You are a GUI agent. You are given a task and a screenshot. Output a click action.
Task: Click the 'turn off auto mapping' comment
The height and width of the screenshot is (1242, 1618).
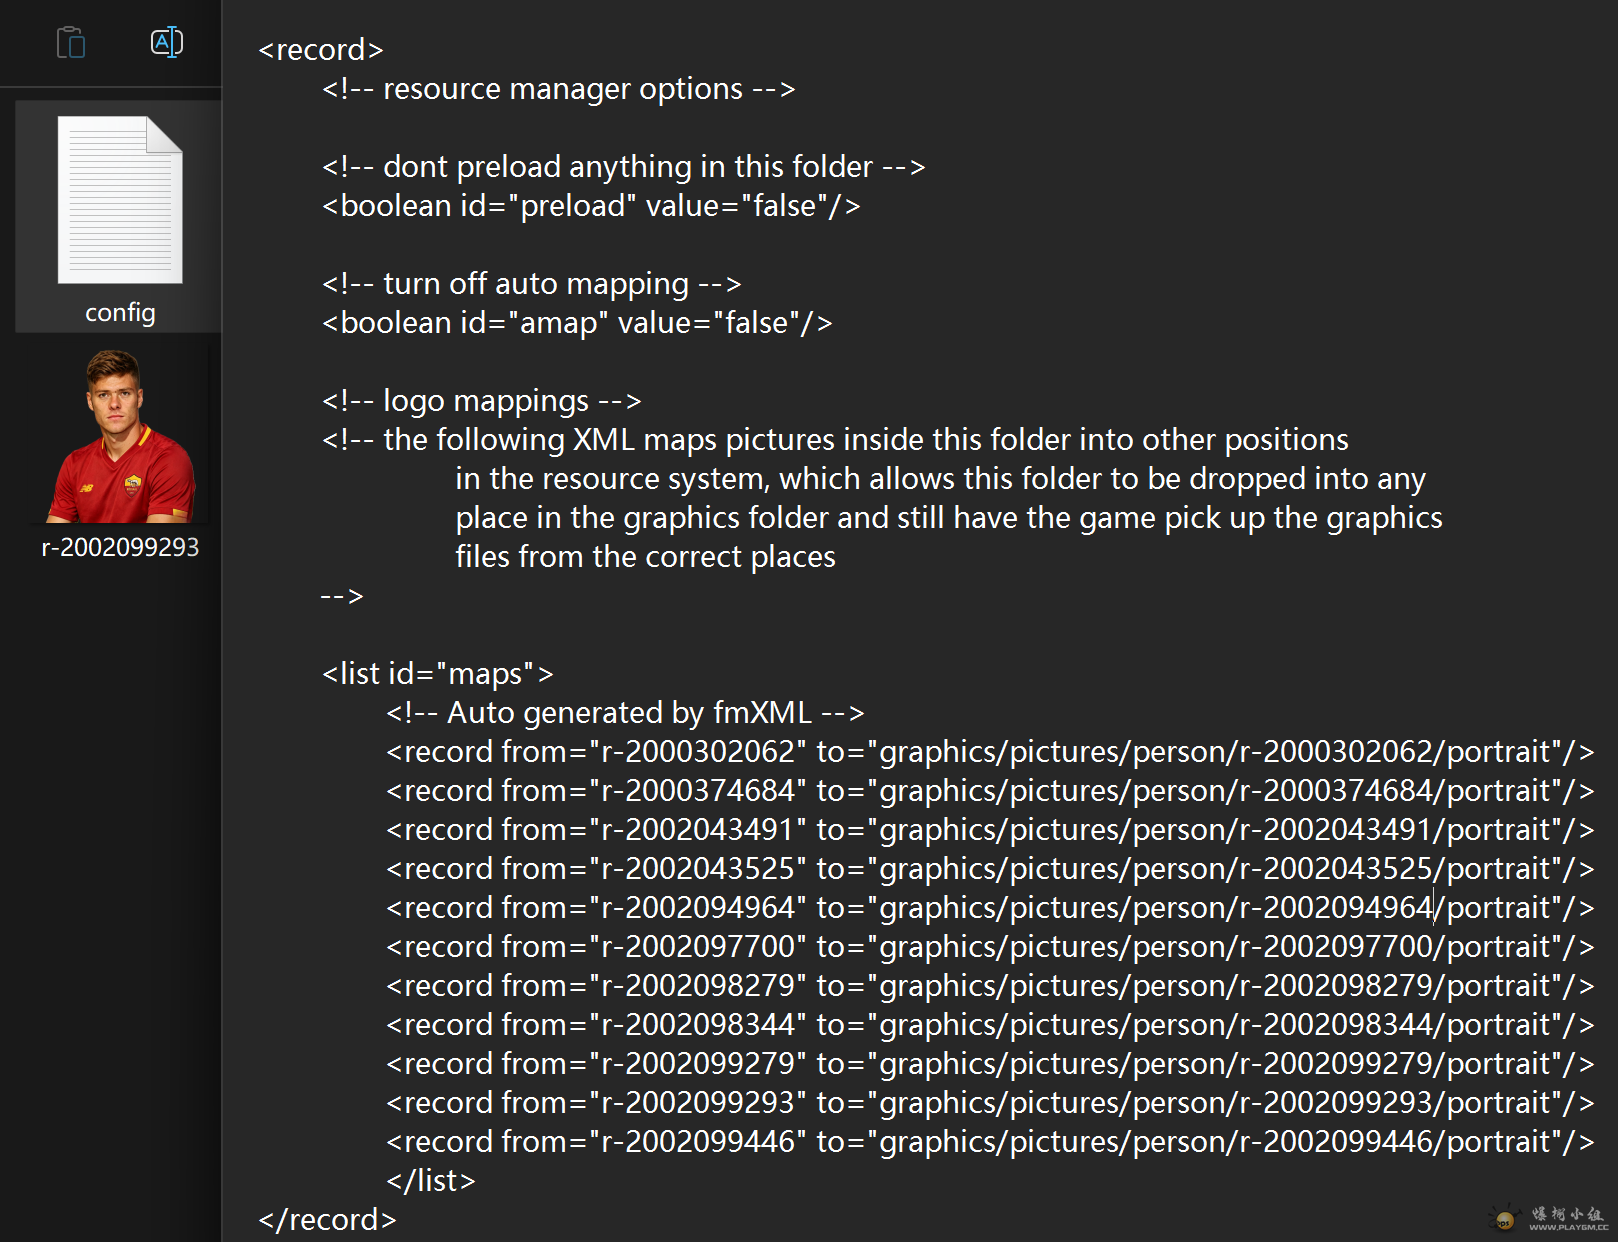coord(531,283)
